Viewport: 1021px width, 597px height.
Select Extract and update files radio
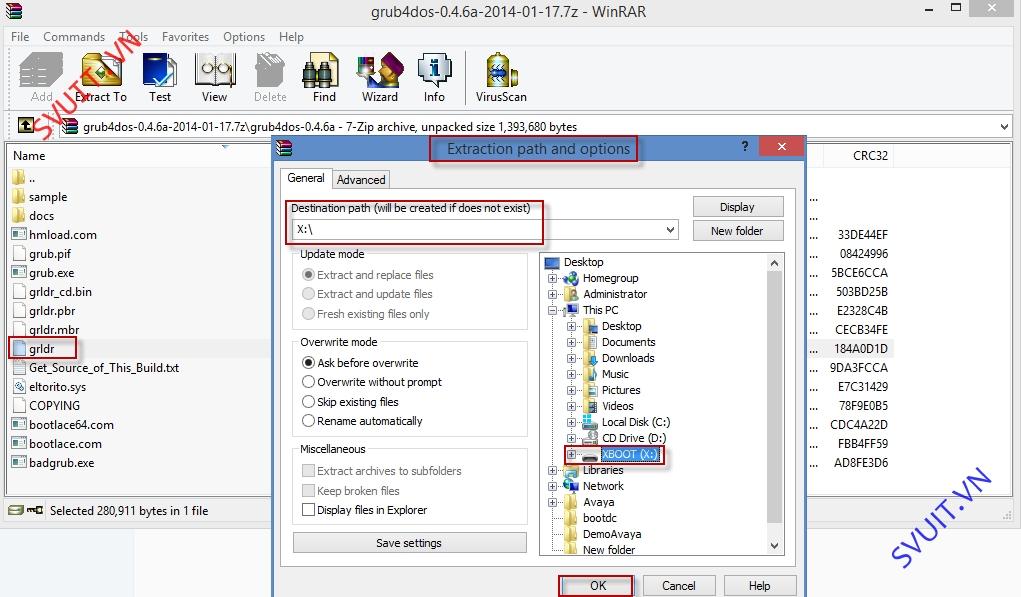pyautogui.click(x=309, y=294)
